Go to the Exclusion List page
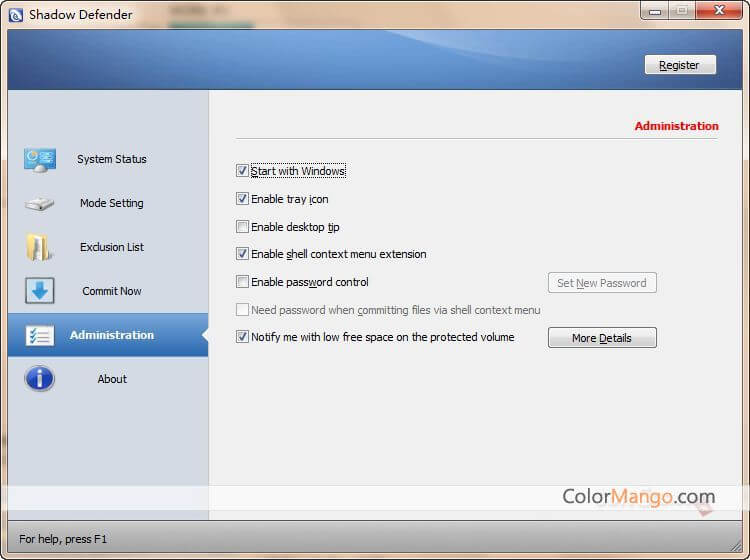Viewport: 750px width, 560px height. pos(111,247)
